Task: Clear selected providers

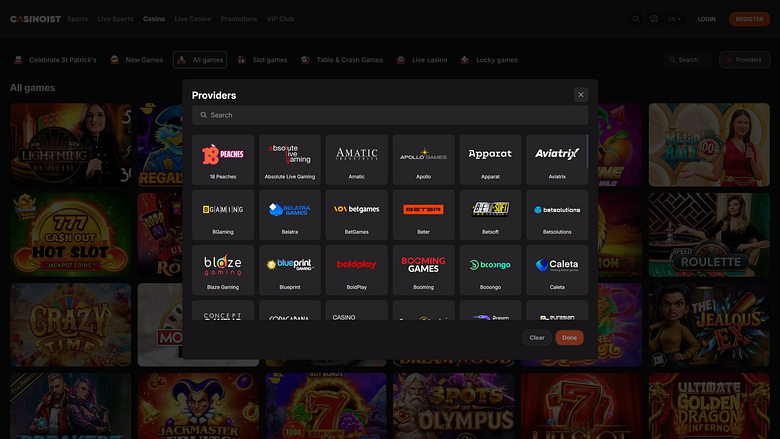Action: click(537, 338)
